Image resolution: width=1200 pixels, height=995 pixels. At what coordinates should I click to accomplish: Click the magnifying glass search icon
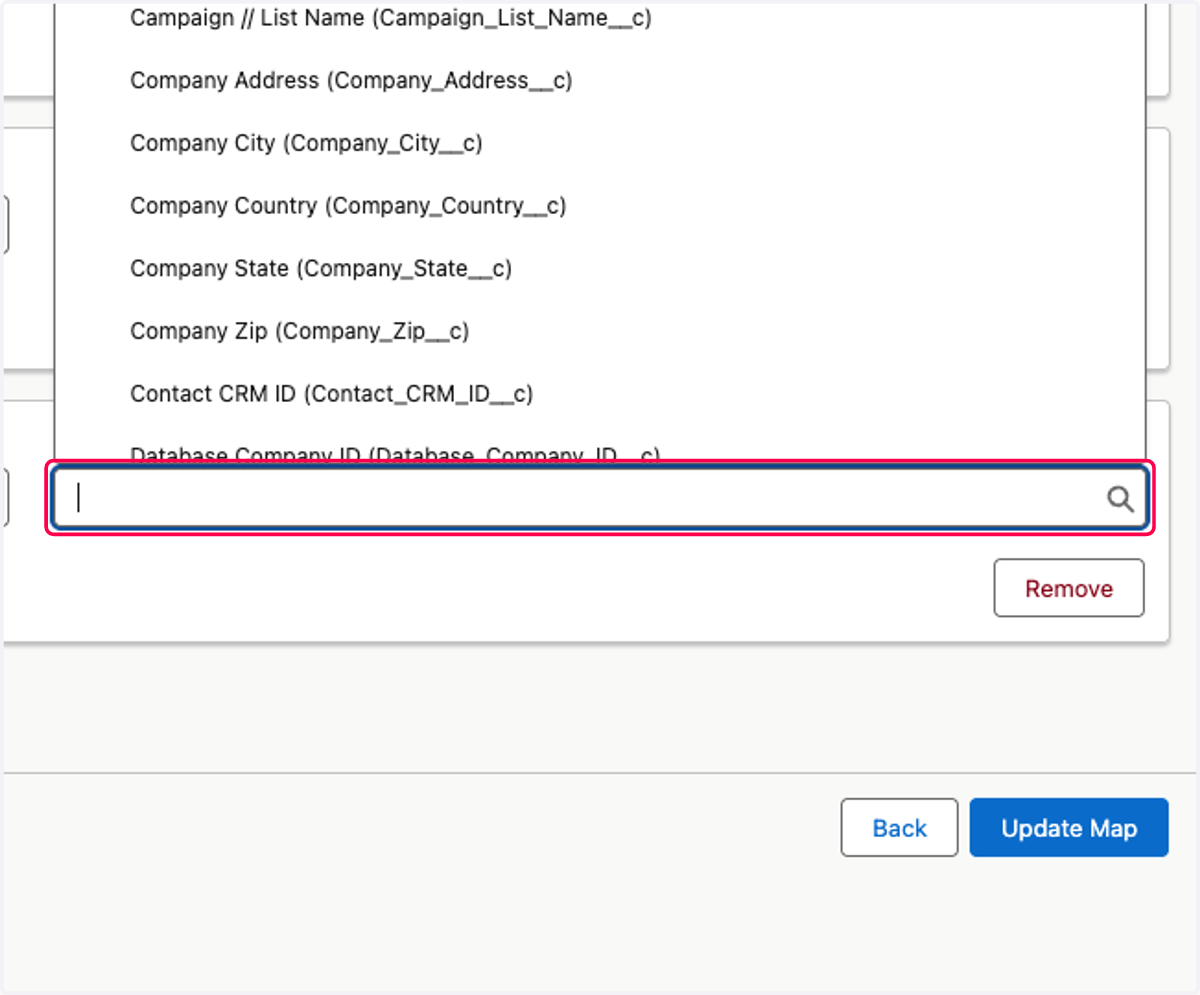(x=1120, y=498)
